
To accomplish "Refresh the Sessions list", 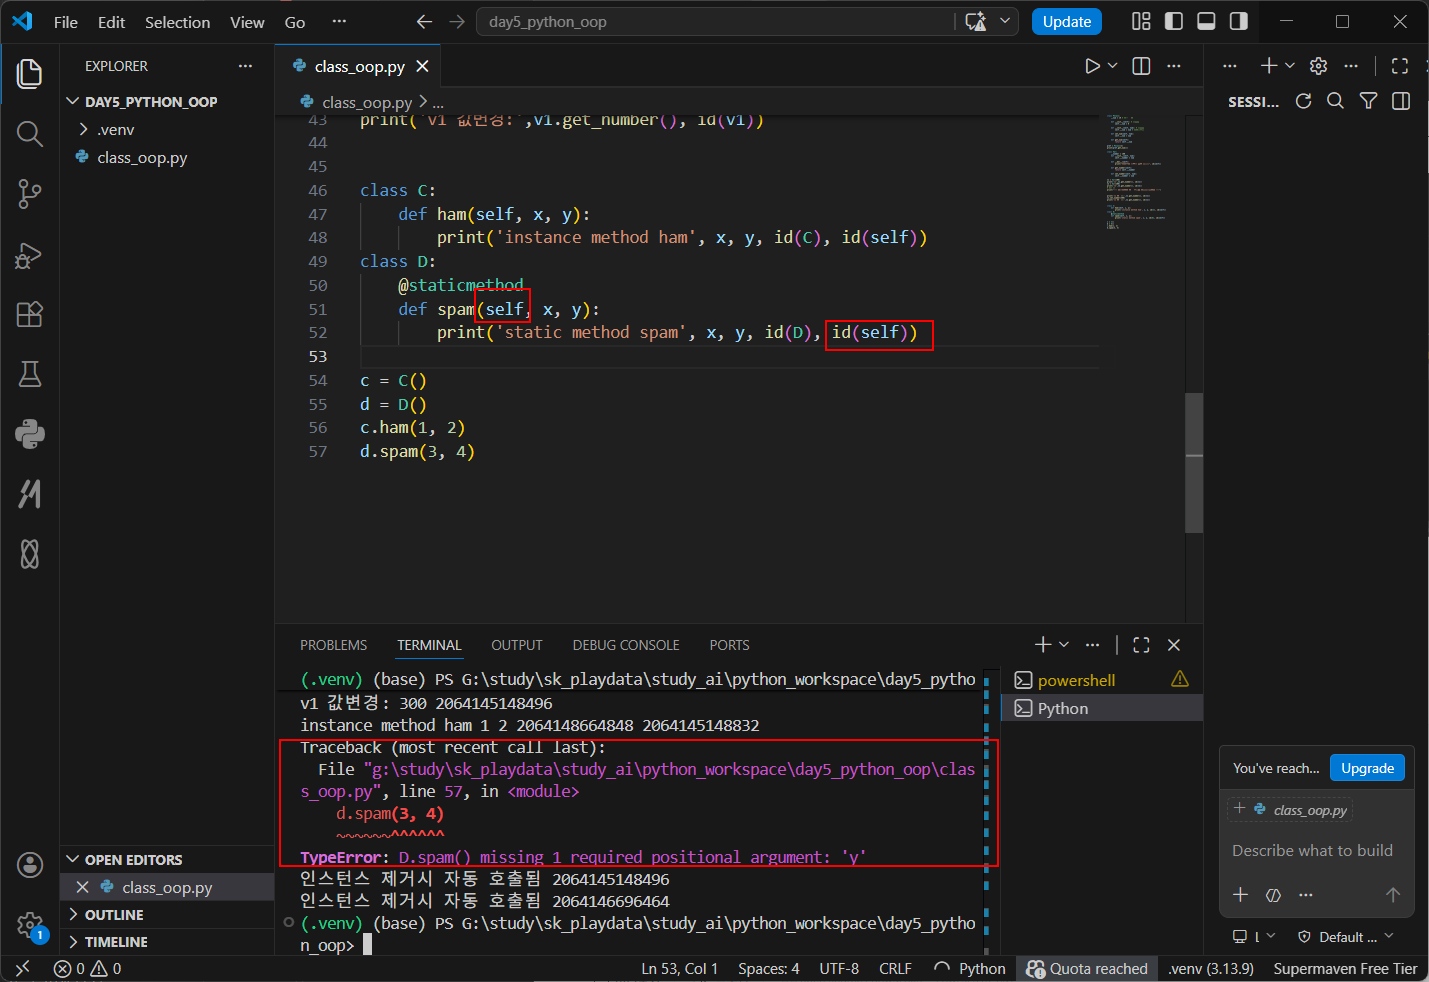I will click(1303, 101).
